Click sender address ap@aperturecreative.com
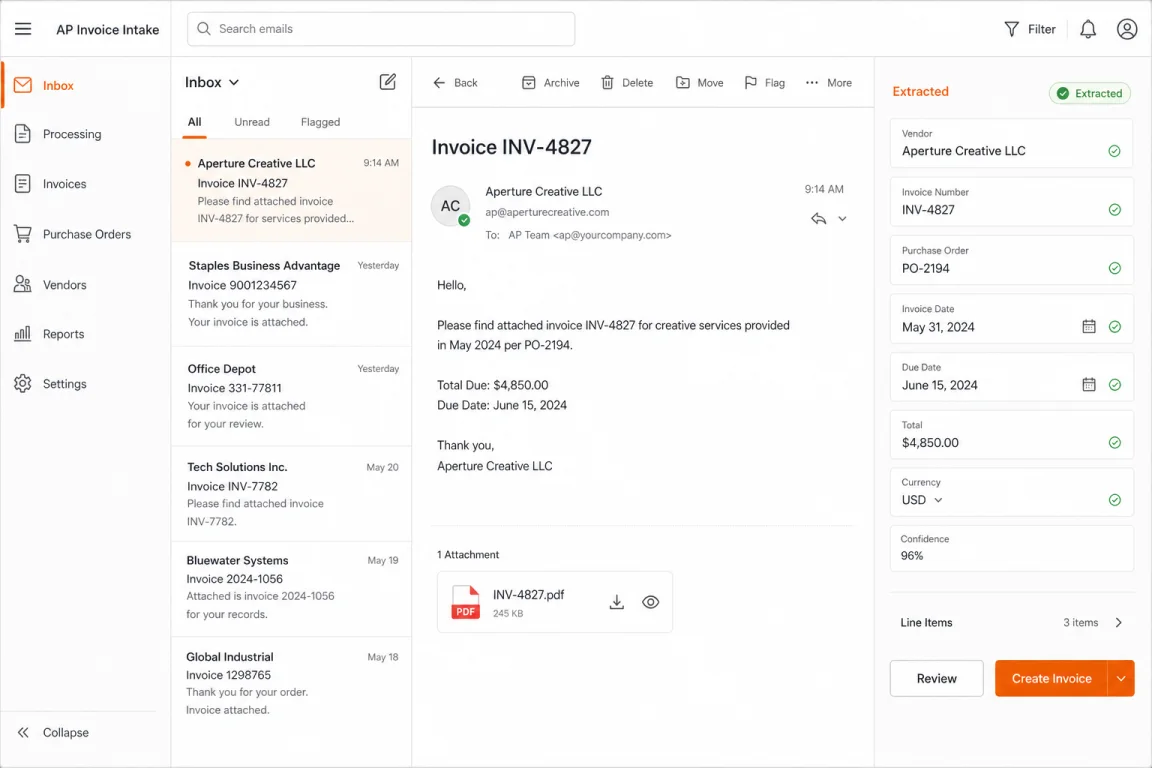This screenshot has width=1152, height=768. point(547,212)
